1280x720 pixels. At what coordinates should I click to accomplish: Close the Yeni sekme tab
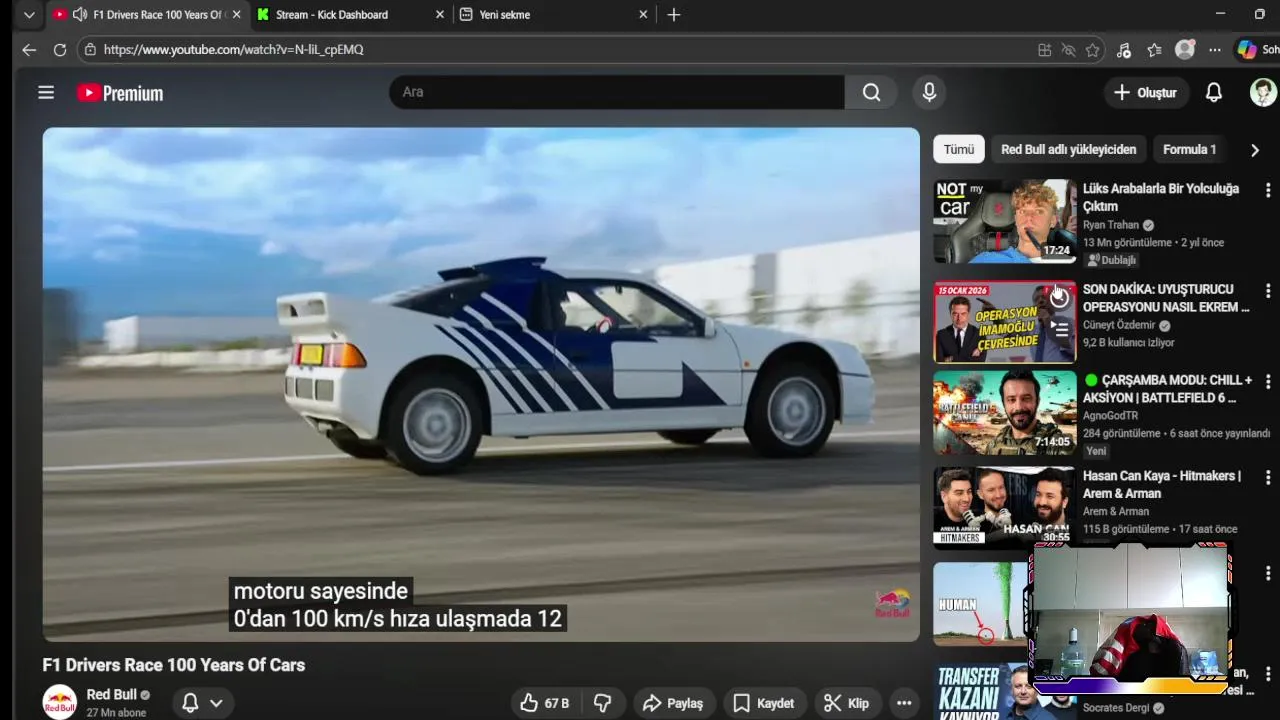[x=643, y=15]
